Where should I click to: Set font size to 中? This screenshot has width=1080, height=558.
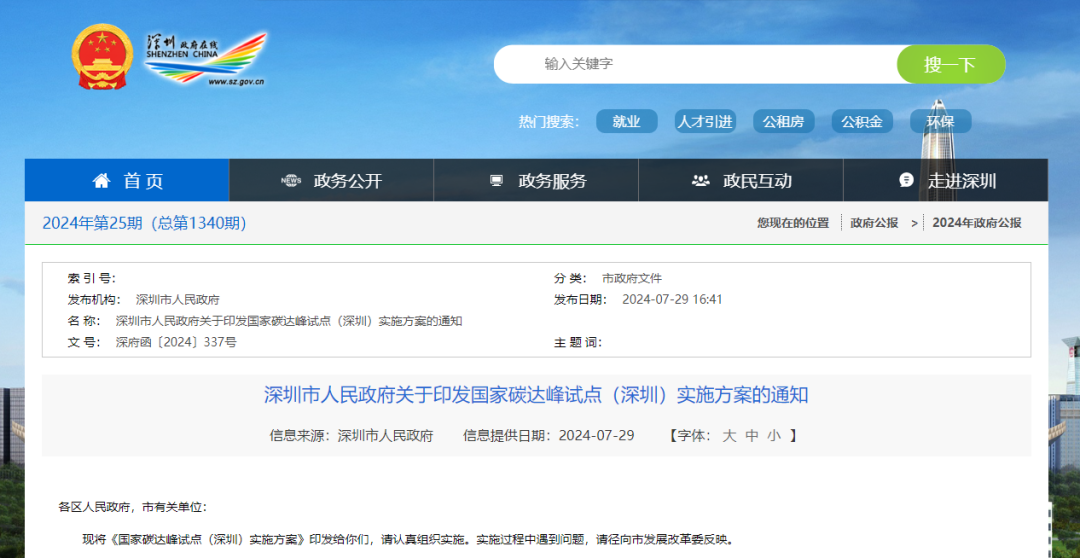(x=752, y=435)
